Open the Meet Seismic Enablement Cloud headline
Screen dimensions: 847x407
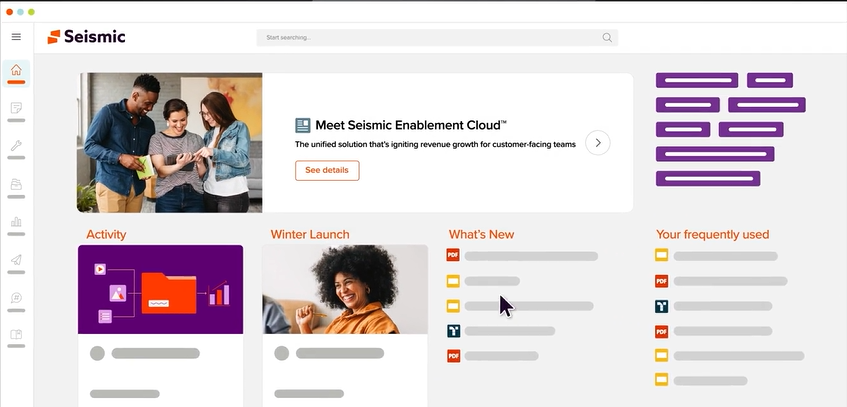coord(411,125)
